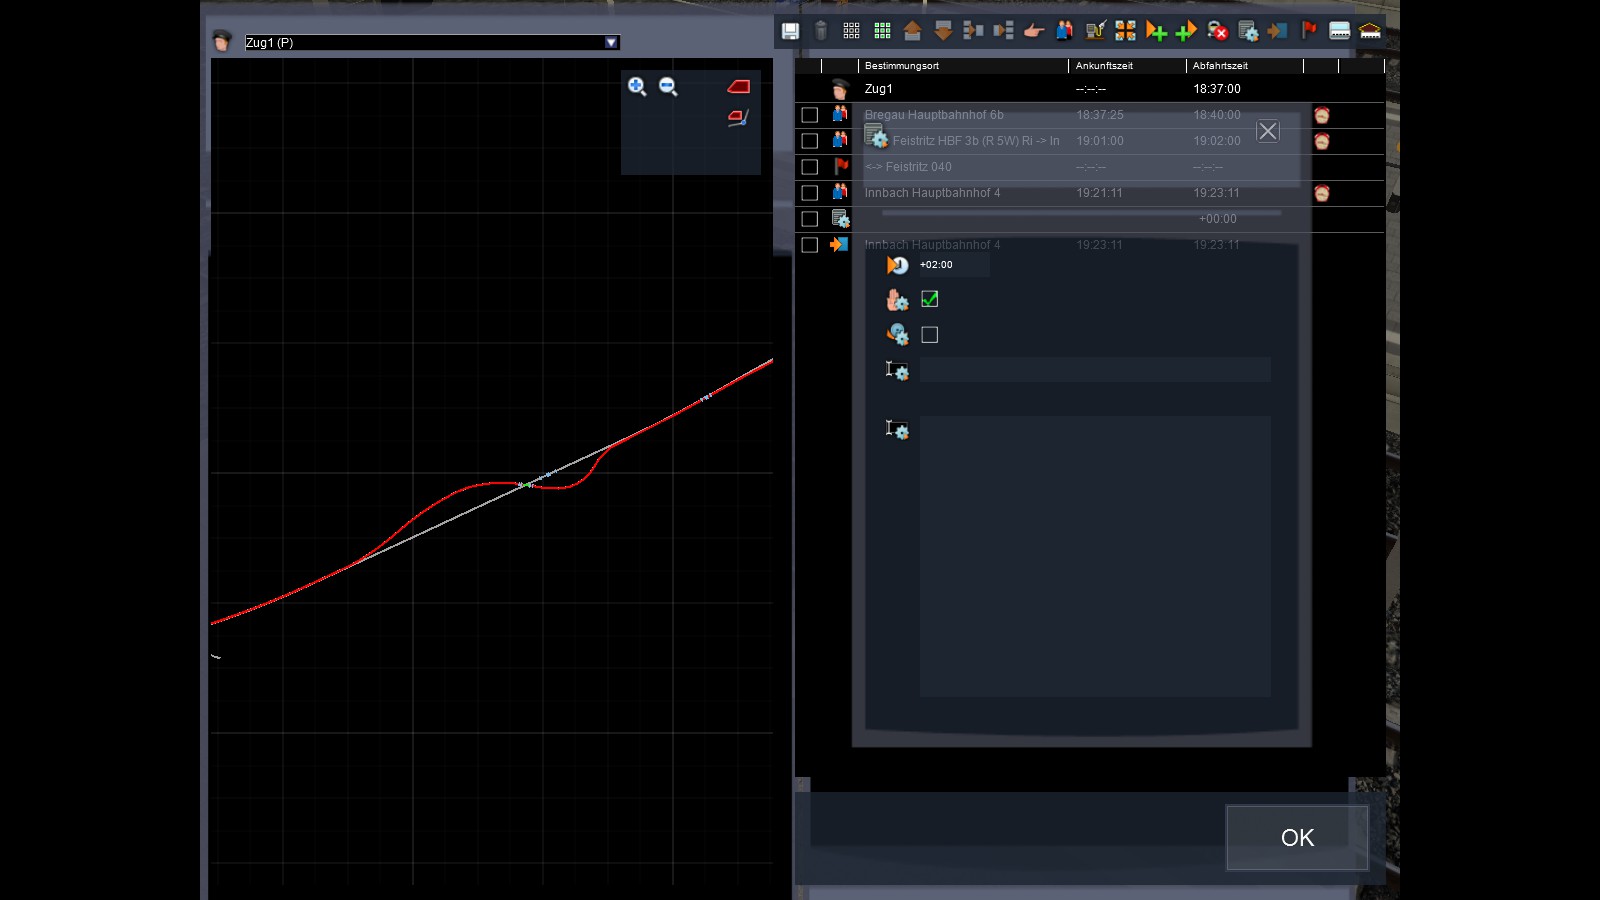Click the single-line text field in popup
The width and height of the screenshot is (1600, 900).
click(1095, 370)
